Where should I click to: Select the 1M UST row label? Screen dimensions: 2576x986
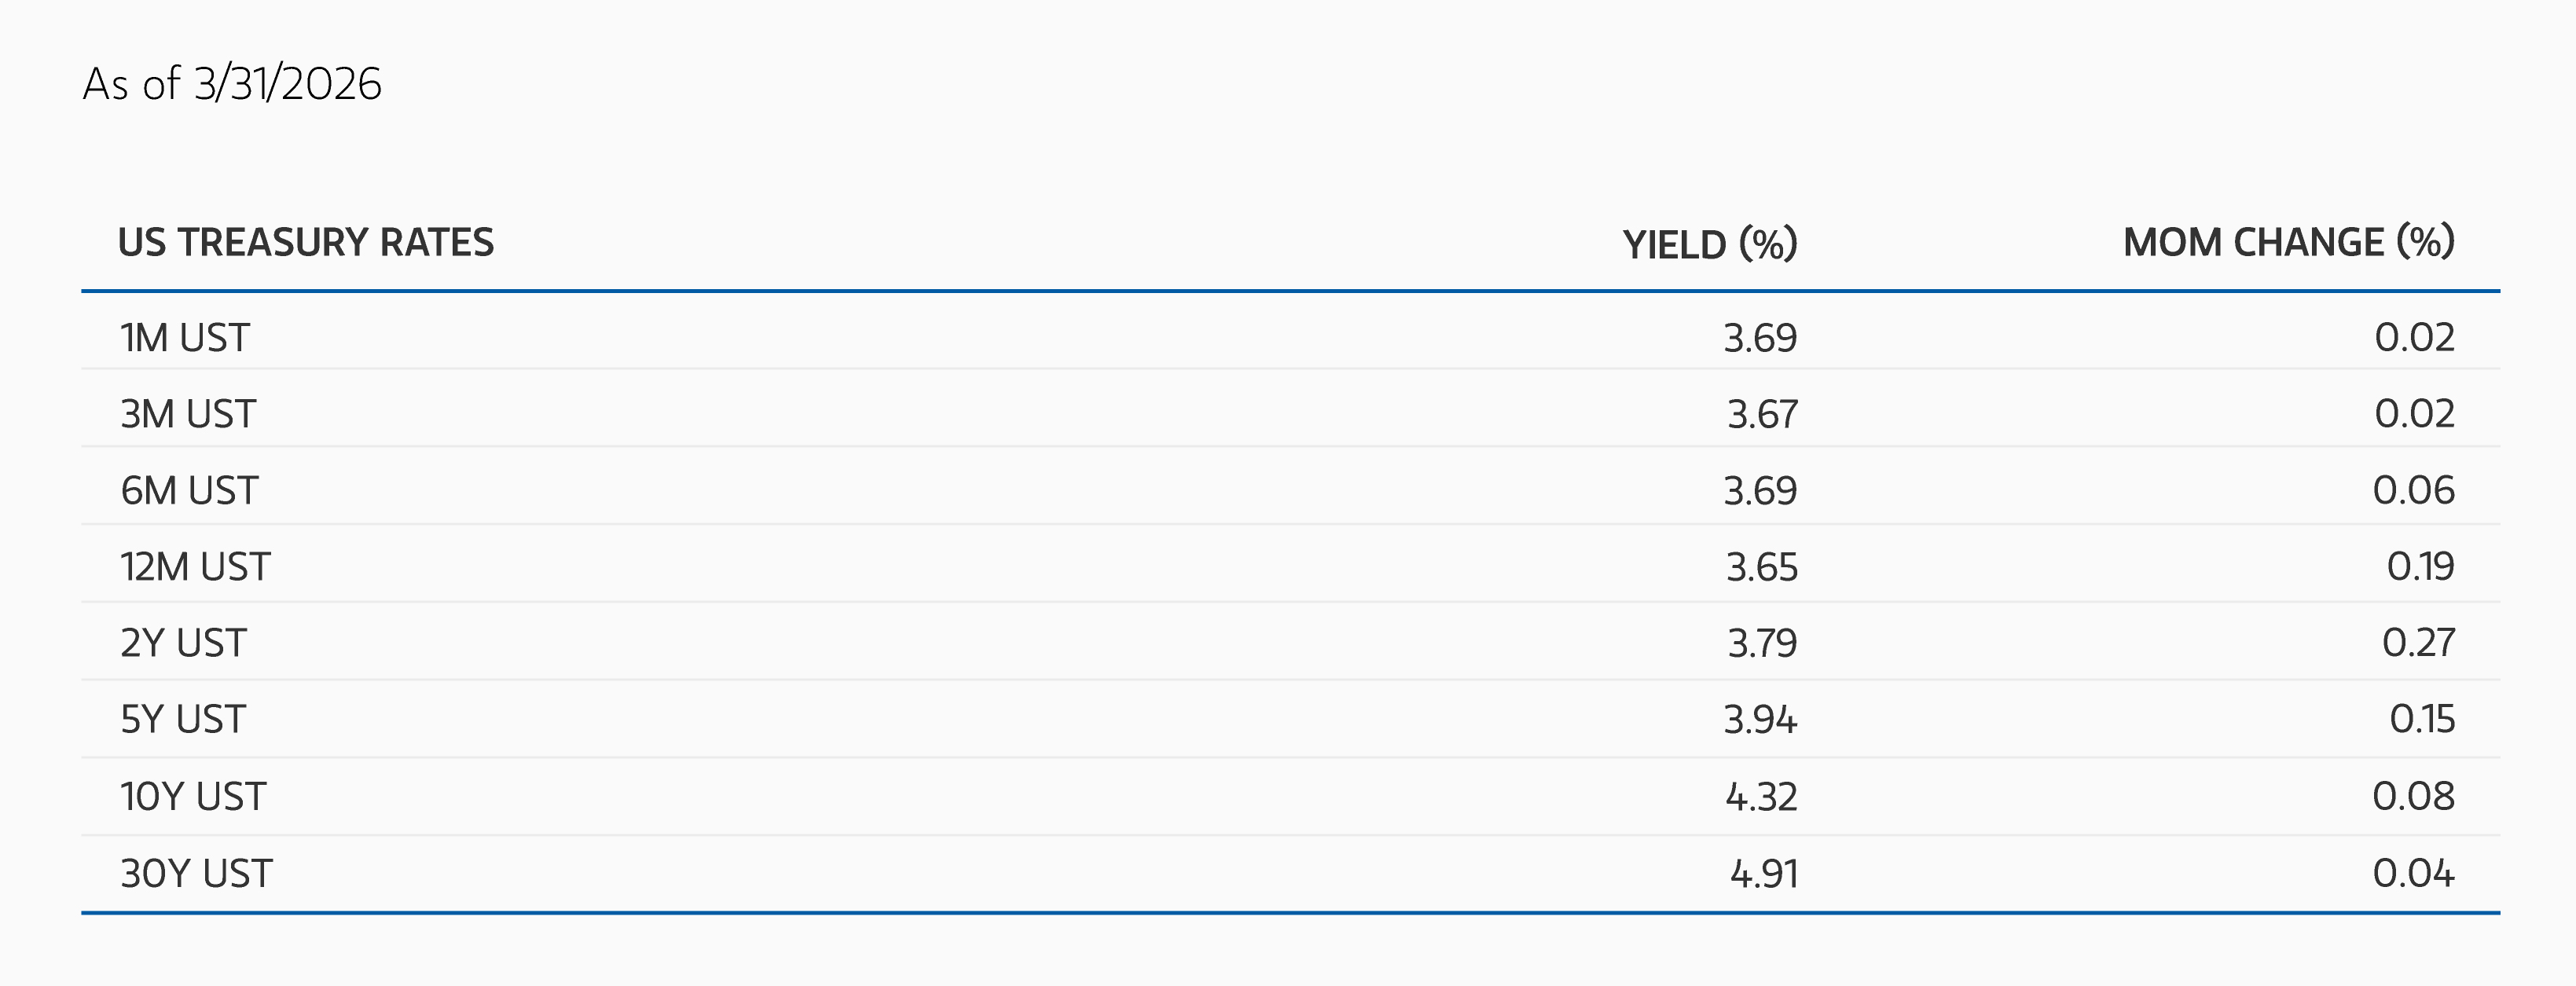[185, 338]
